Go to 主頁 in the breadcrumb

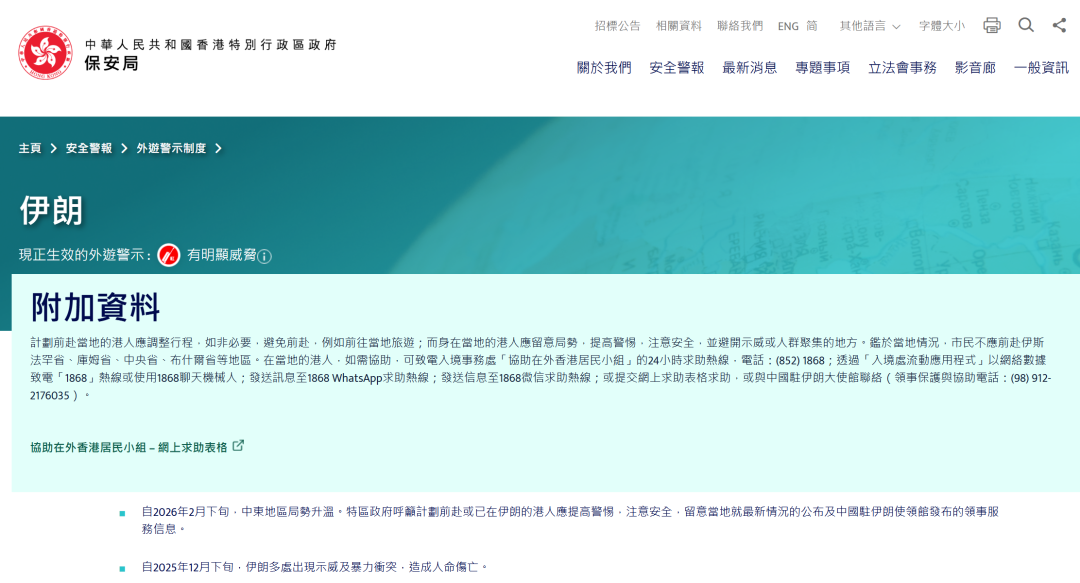pos(30,148)
